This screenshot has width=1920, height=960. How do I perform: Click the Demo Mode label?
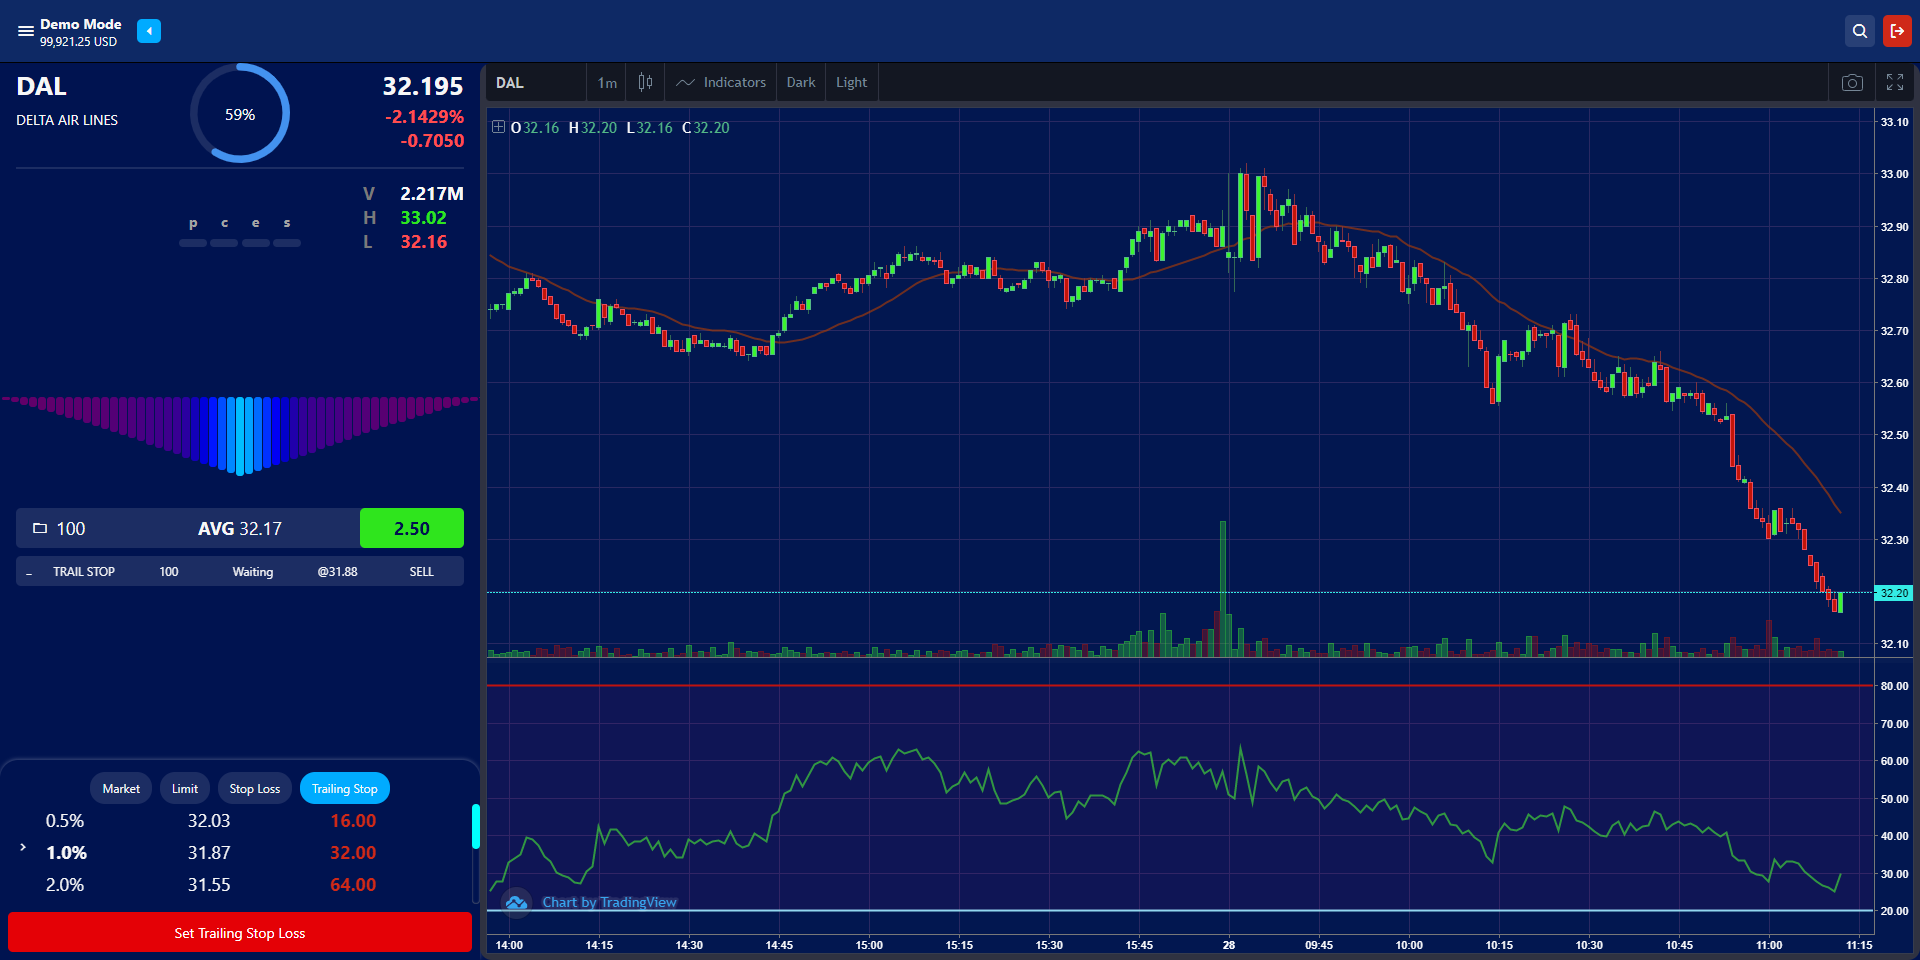click(x=81, y=24)
